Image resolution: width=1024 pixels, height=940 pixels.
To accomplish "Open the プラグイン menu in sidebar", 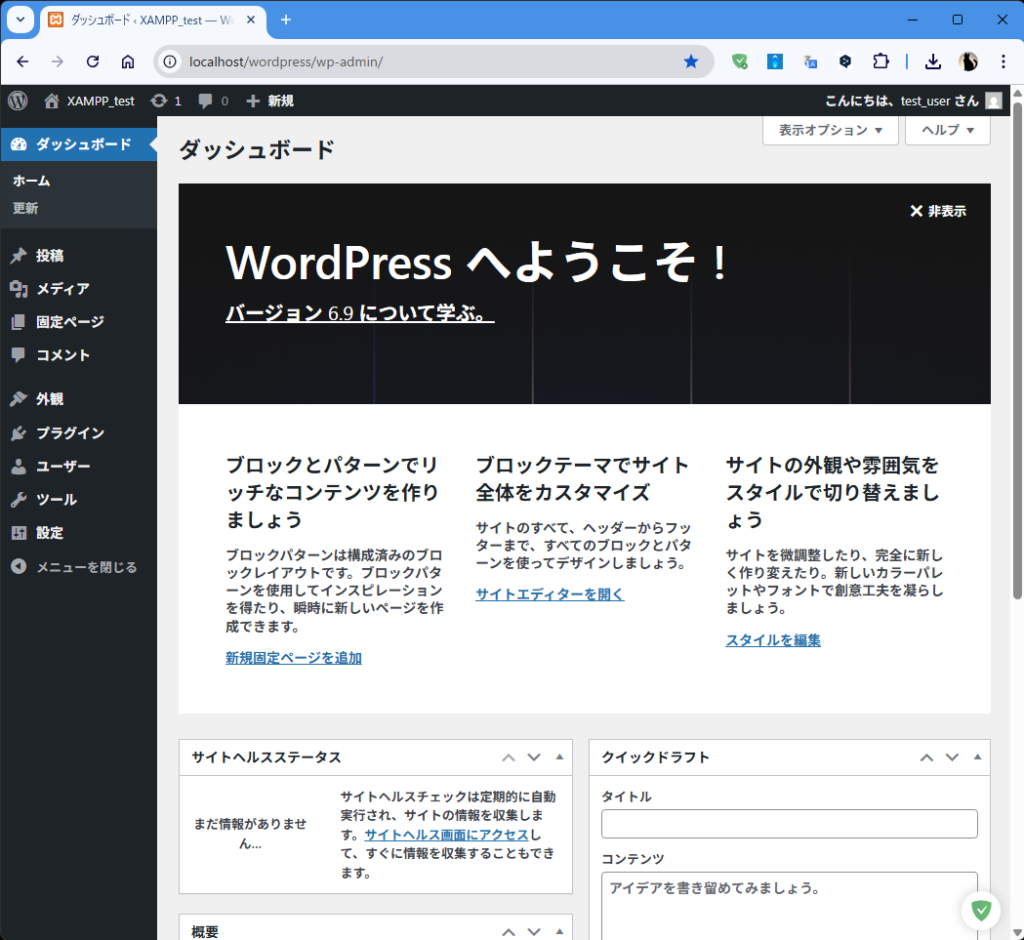I will (x=70, y=433).
